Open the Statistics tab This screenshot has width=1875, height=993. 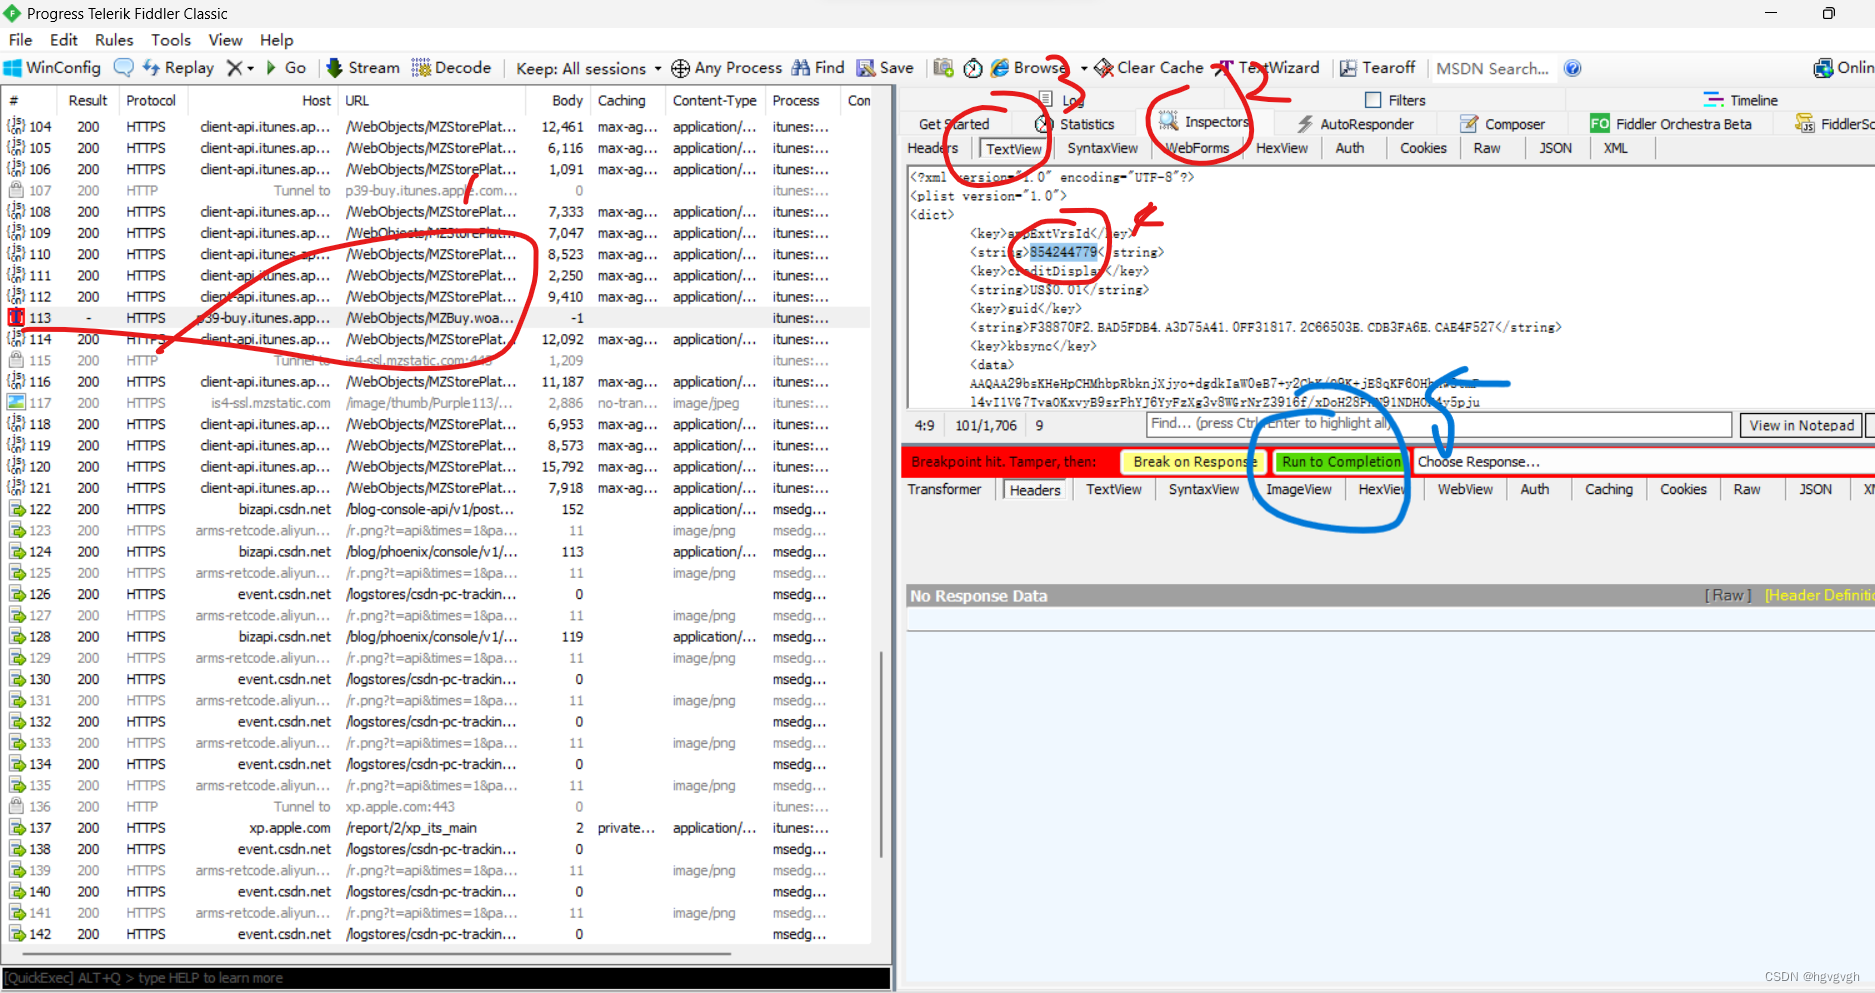coord(1075,124)
